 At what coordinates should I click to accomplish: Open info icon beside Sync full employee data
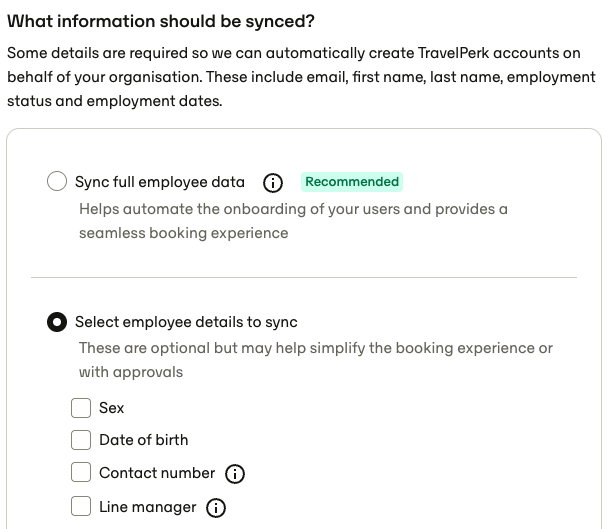point(273,183)
